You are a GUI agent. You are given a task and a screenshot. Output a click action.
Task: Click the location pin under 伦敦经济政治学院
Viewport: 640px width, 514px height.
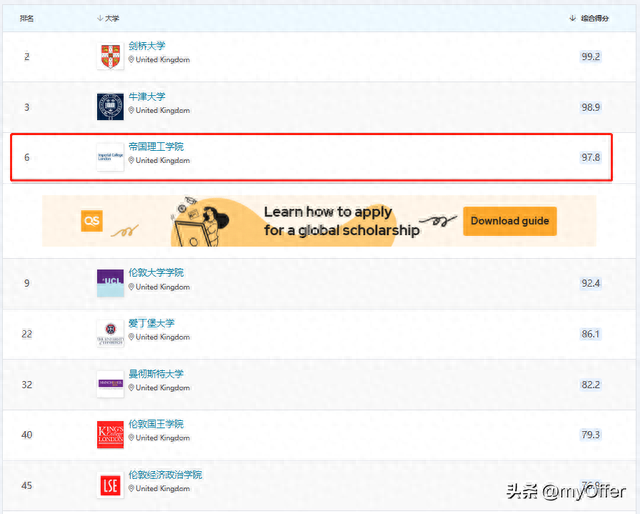(131, 488)
